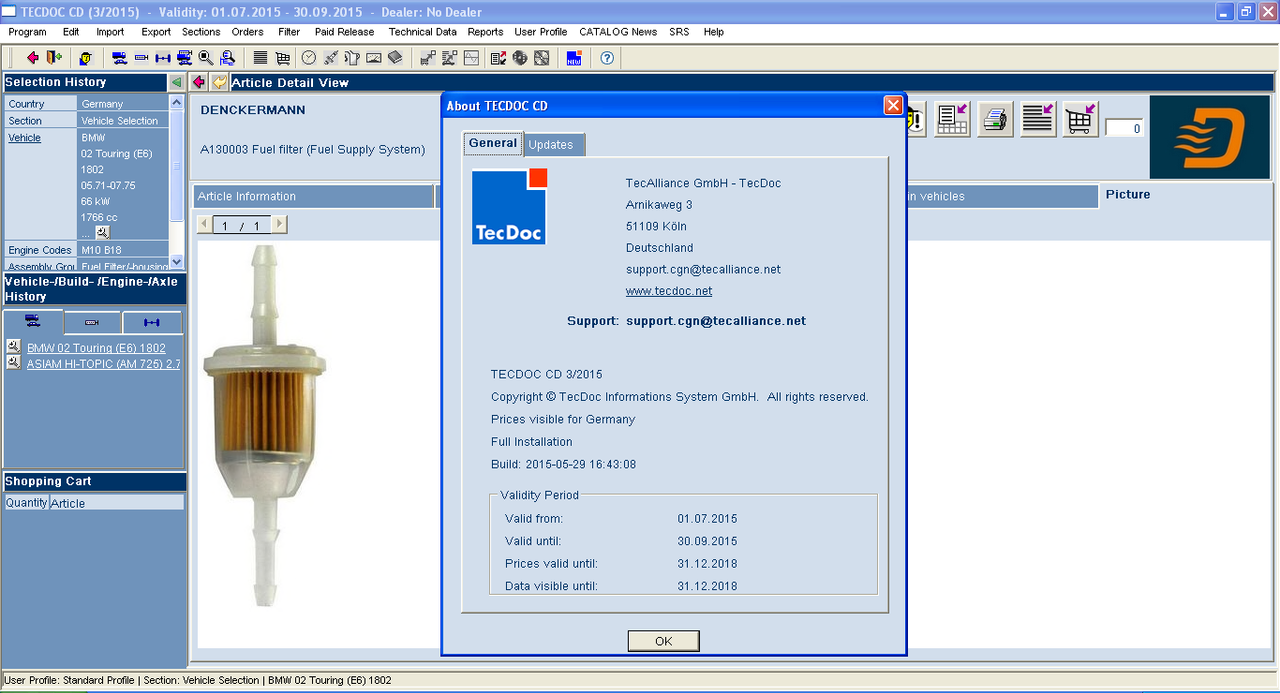Select the engine tab in vehicle history
The width and height of the screenshot is (1280, 693).
[92, 322]
